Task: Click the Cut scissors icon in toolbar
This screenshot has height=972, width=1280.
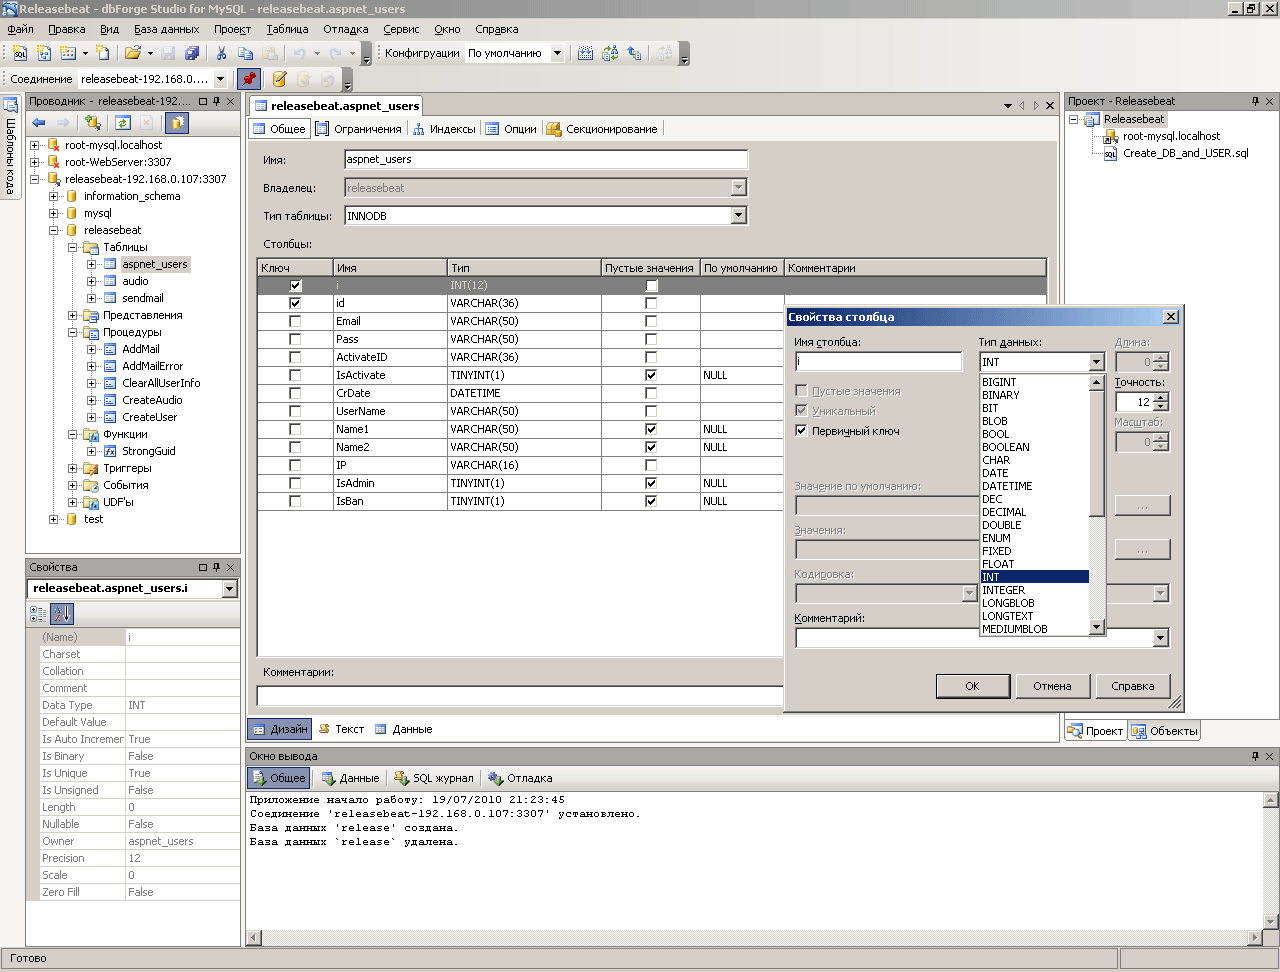Action: coord(221,53)
